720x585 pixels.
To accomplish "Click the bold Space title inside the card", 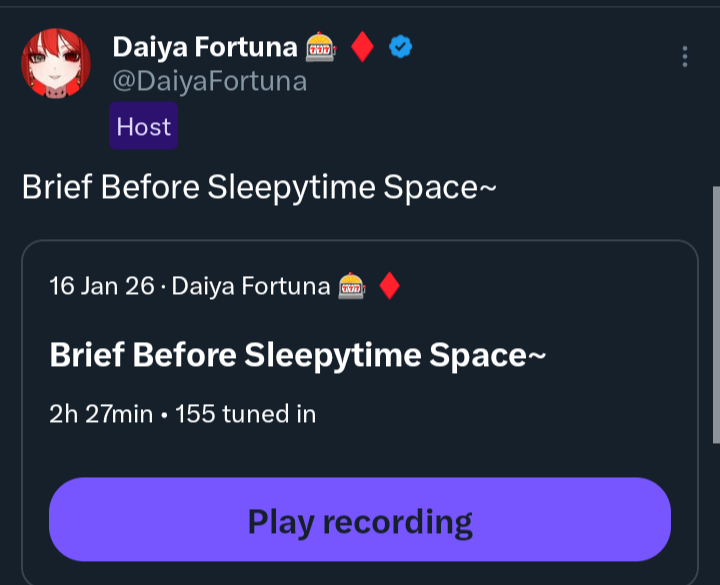I will tap(297, 355).
